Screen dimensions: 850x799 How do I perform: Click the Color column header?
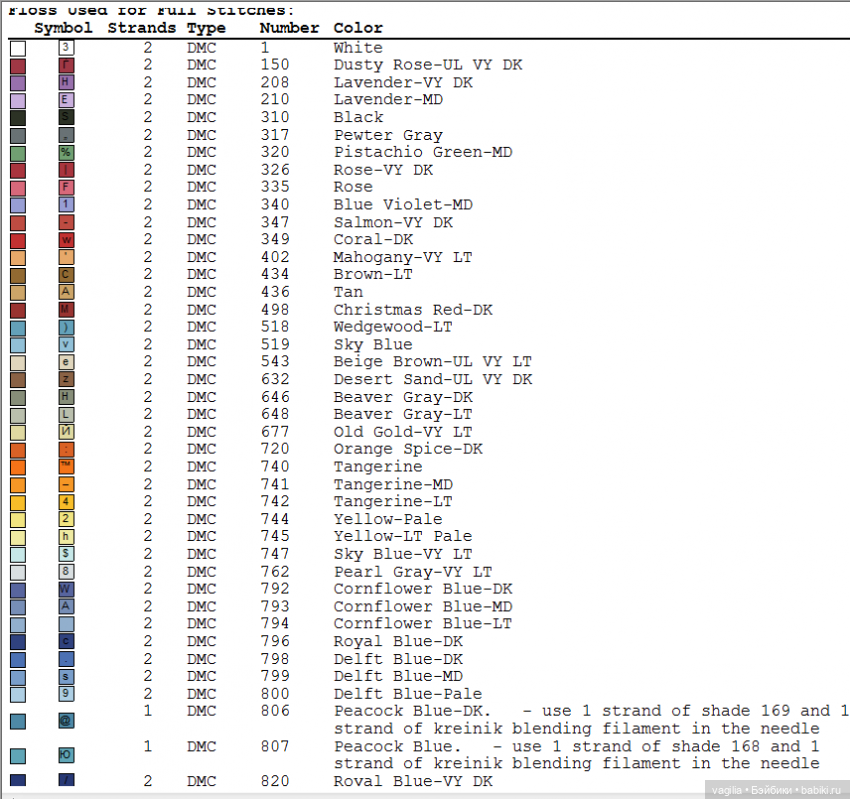[358, 28]
